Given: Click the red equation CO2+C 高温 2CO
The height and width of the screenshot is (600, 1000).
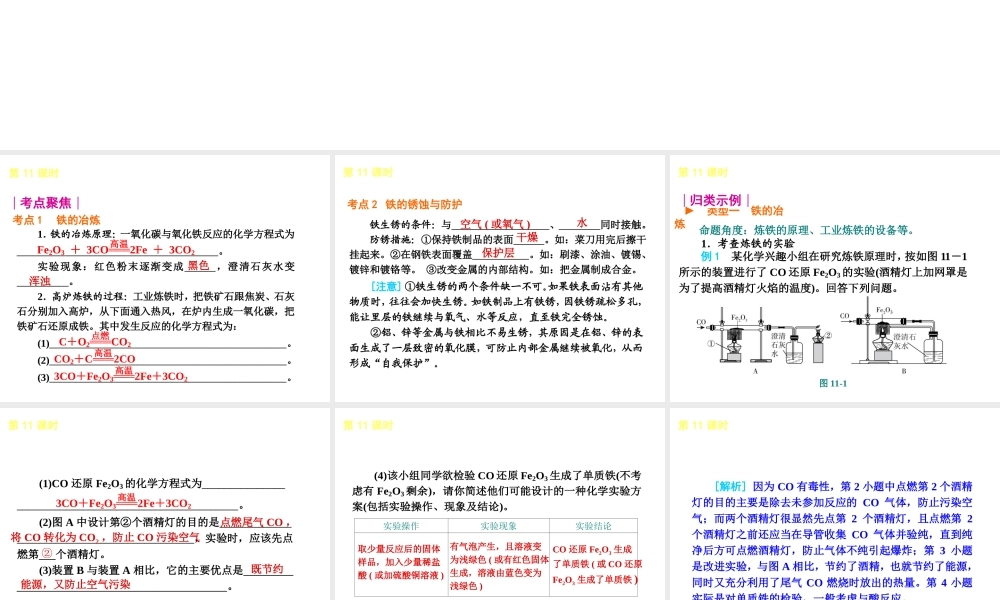Looking at the screenshot, I should tap(94, 358).
